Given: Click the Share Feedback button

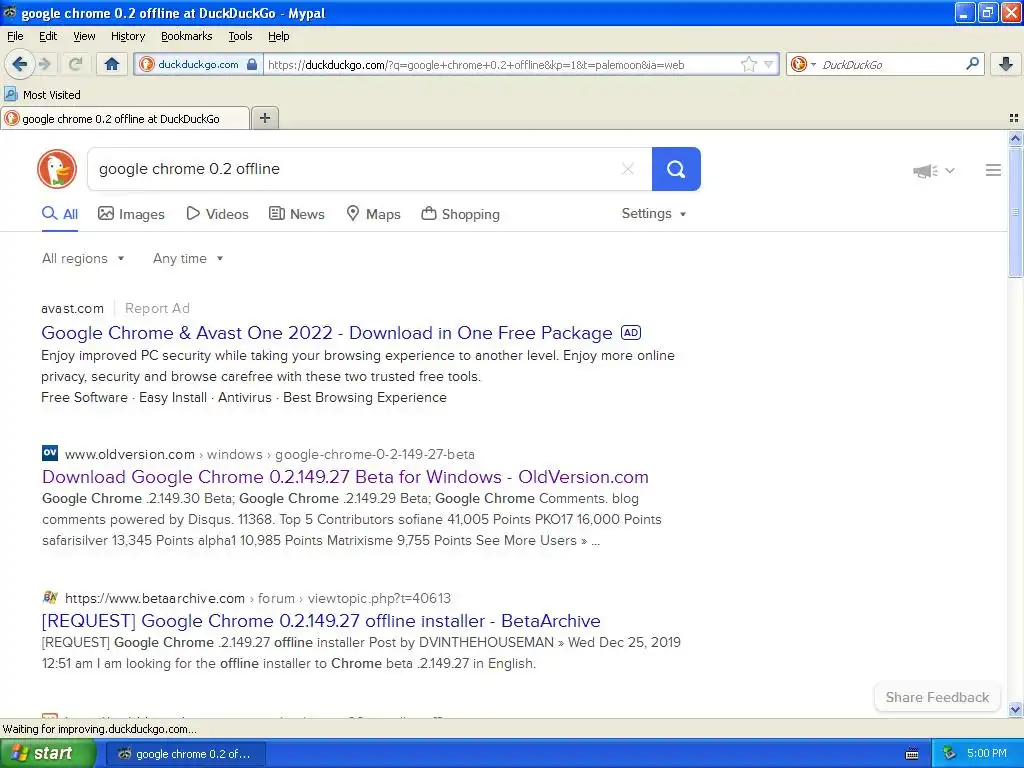Looking at the screenshot, I should [937, 697].
